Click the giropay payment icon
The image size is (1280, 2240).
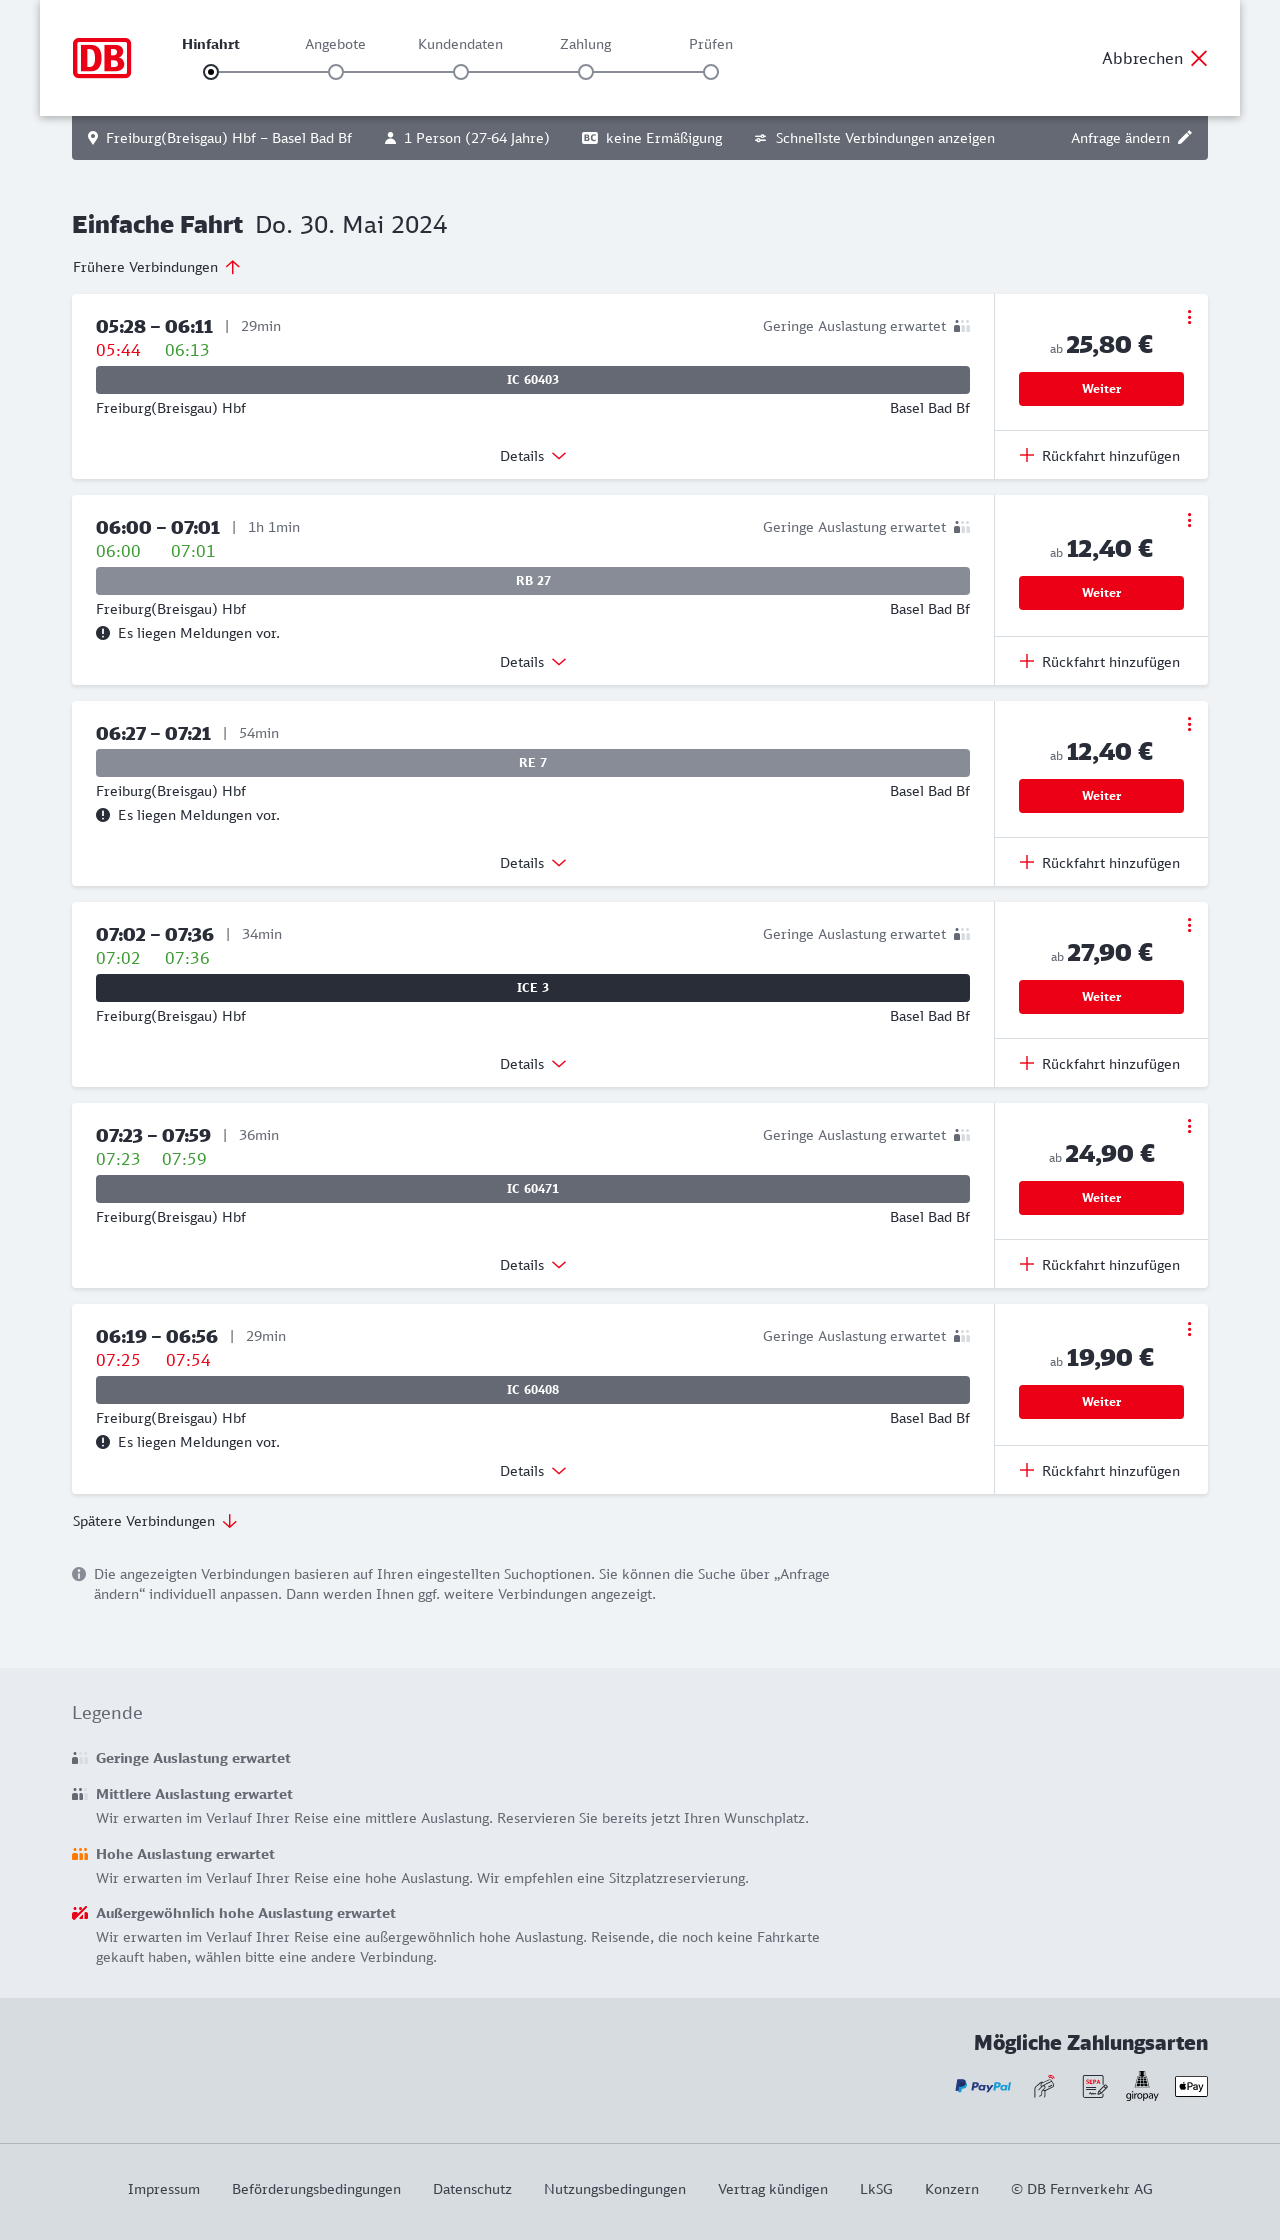(x=1142, y=2086)
